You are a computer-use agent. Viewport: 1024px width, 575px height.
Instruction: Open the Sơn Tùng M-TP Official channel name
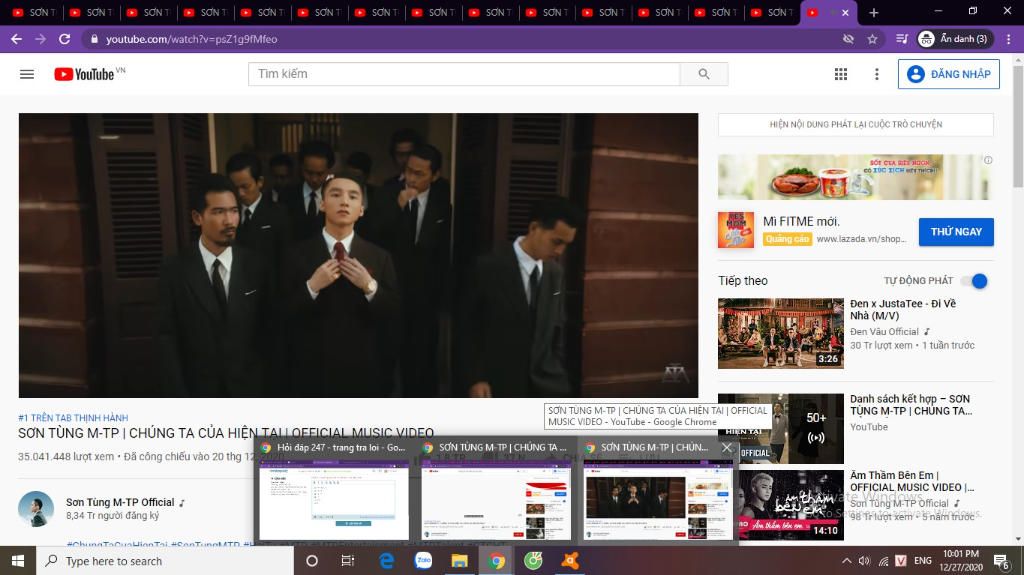pyautogui.click(x=120, y=502)
